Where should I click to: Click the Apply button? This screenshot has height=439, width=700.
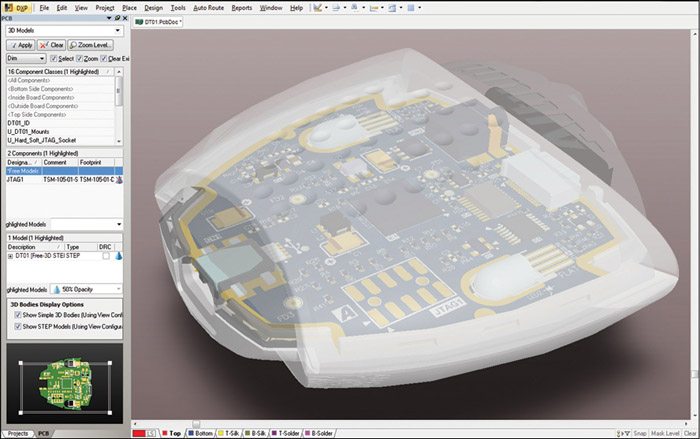pyautogui.click(x=21, y=45)
